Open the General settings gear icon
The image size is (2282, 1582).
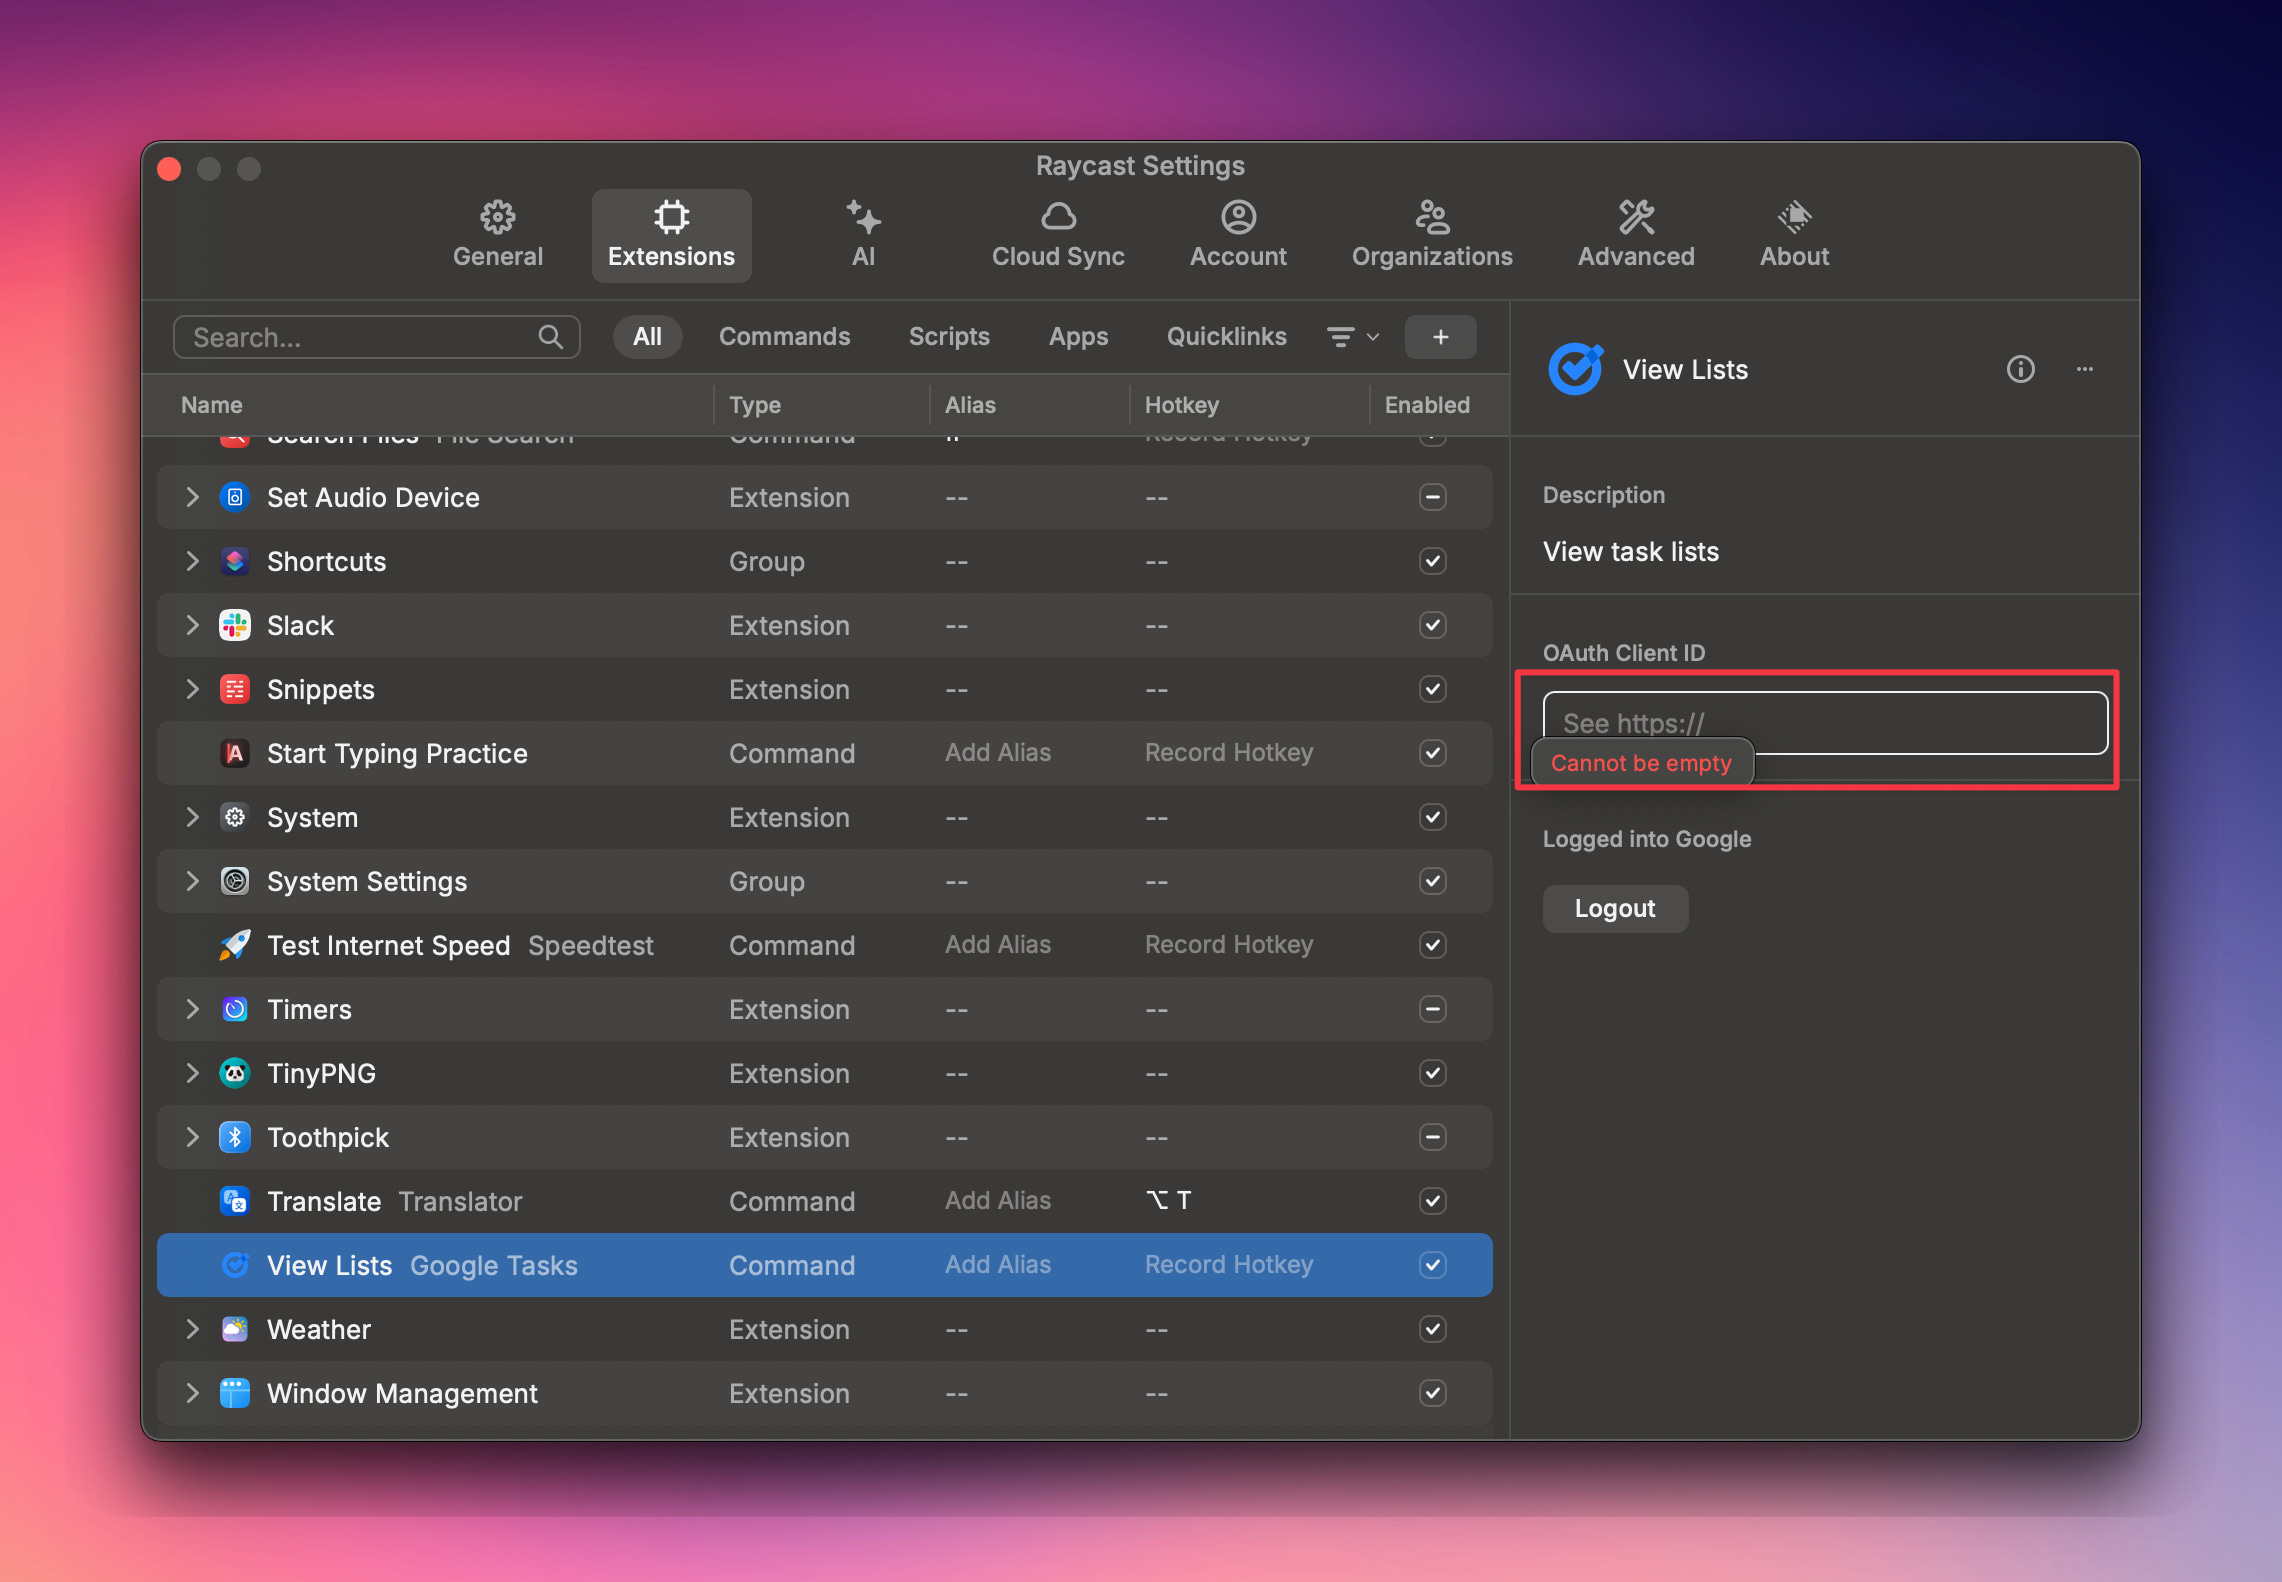point(497,217)
